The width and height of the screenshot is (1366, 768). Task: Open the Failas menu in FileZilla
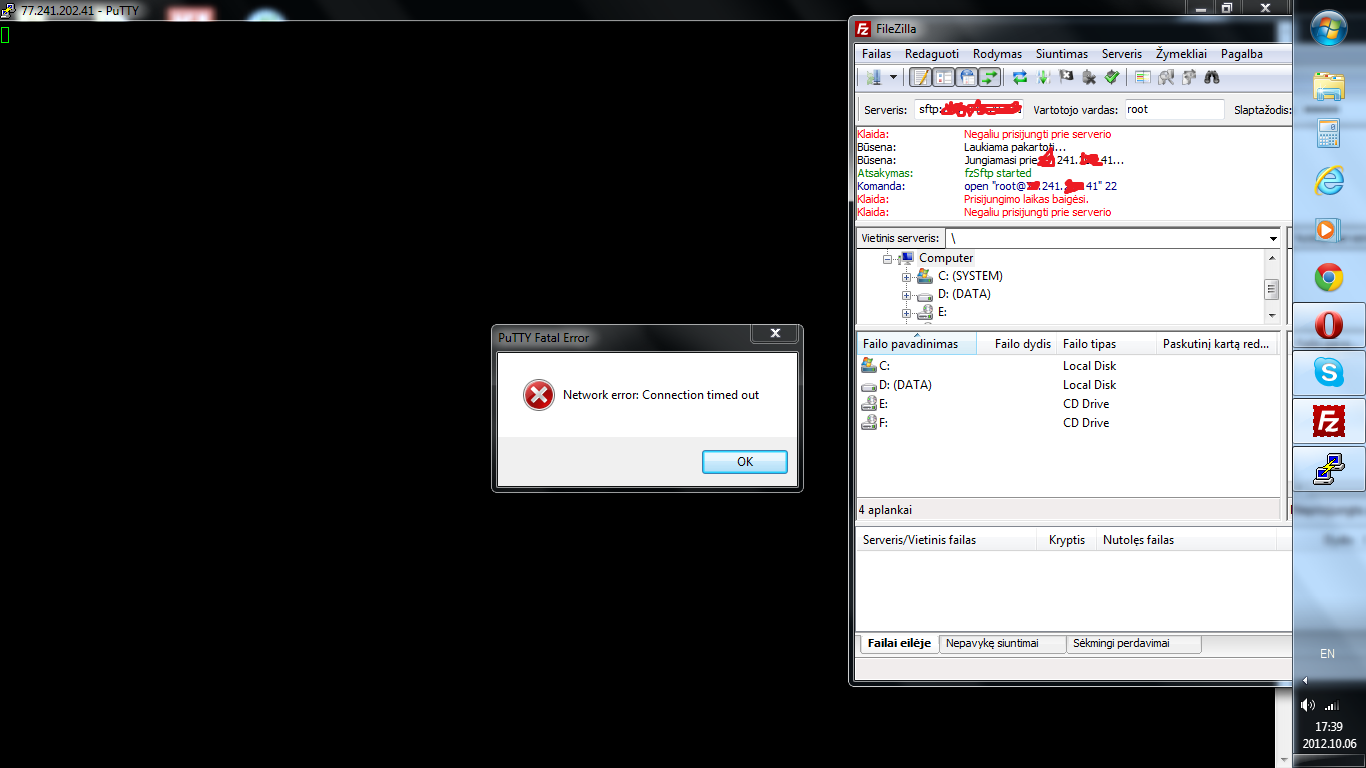pyautogui.click(x=876, y=54)
